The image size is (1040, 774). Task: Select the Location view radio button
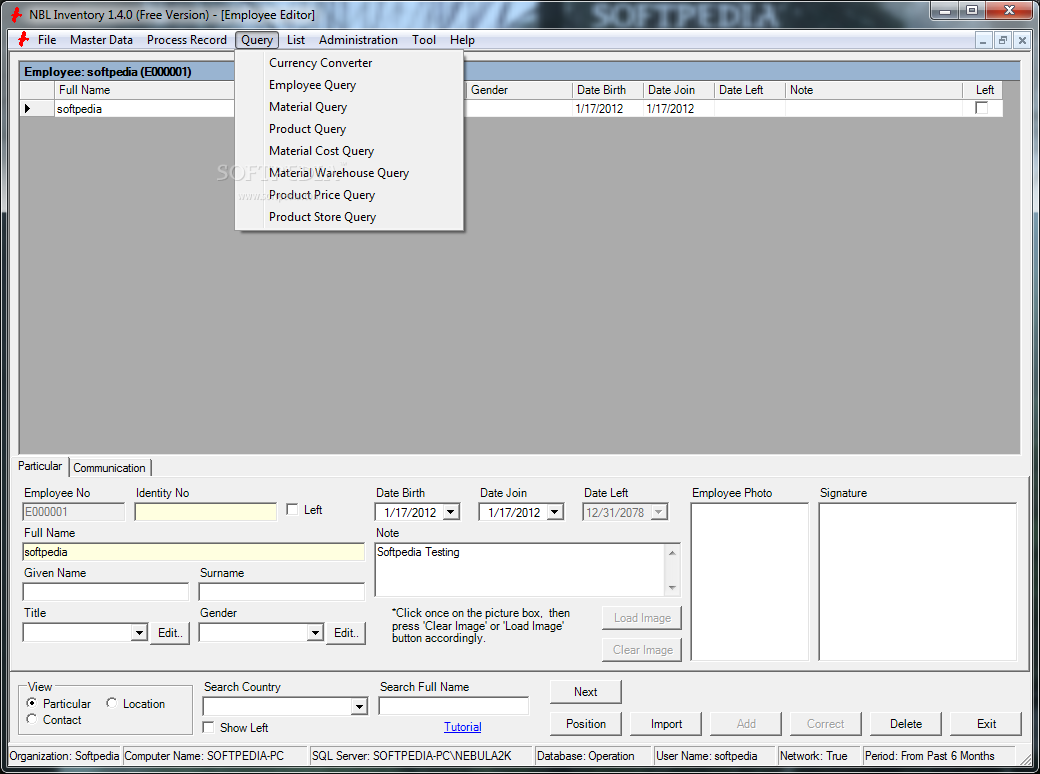tap(111, 703)
